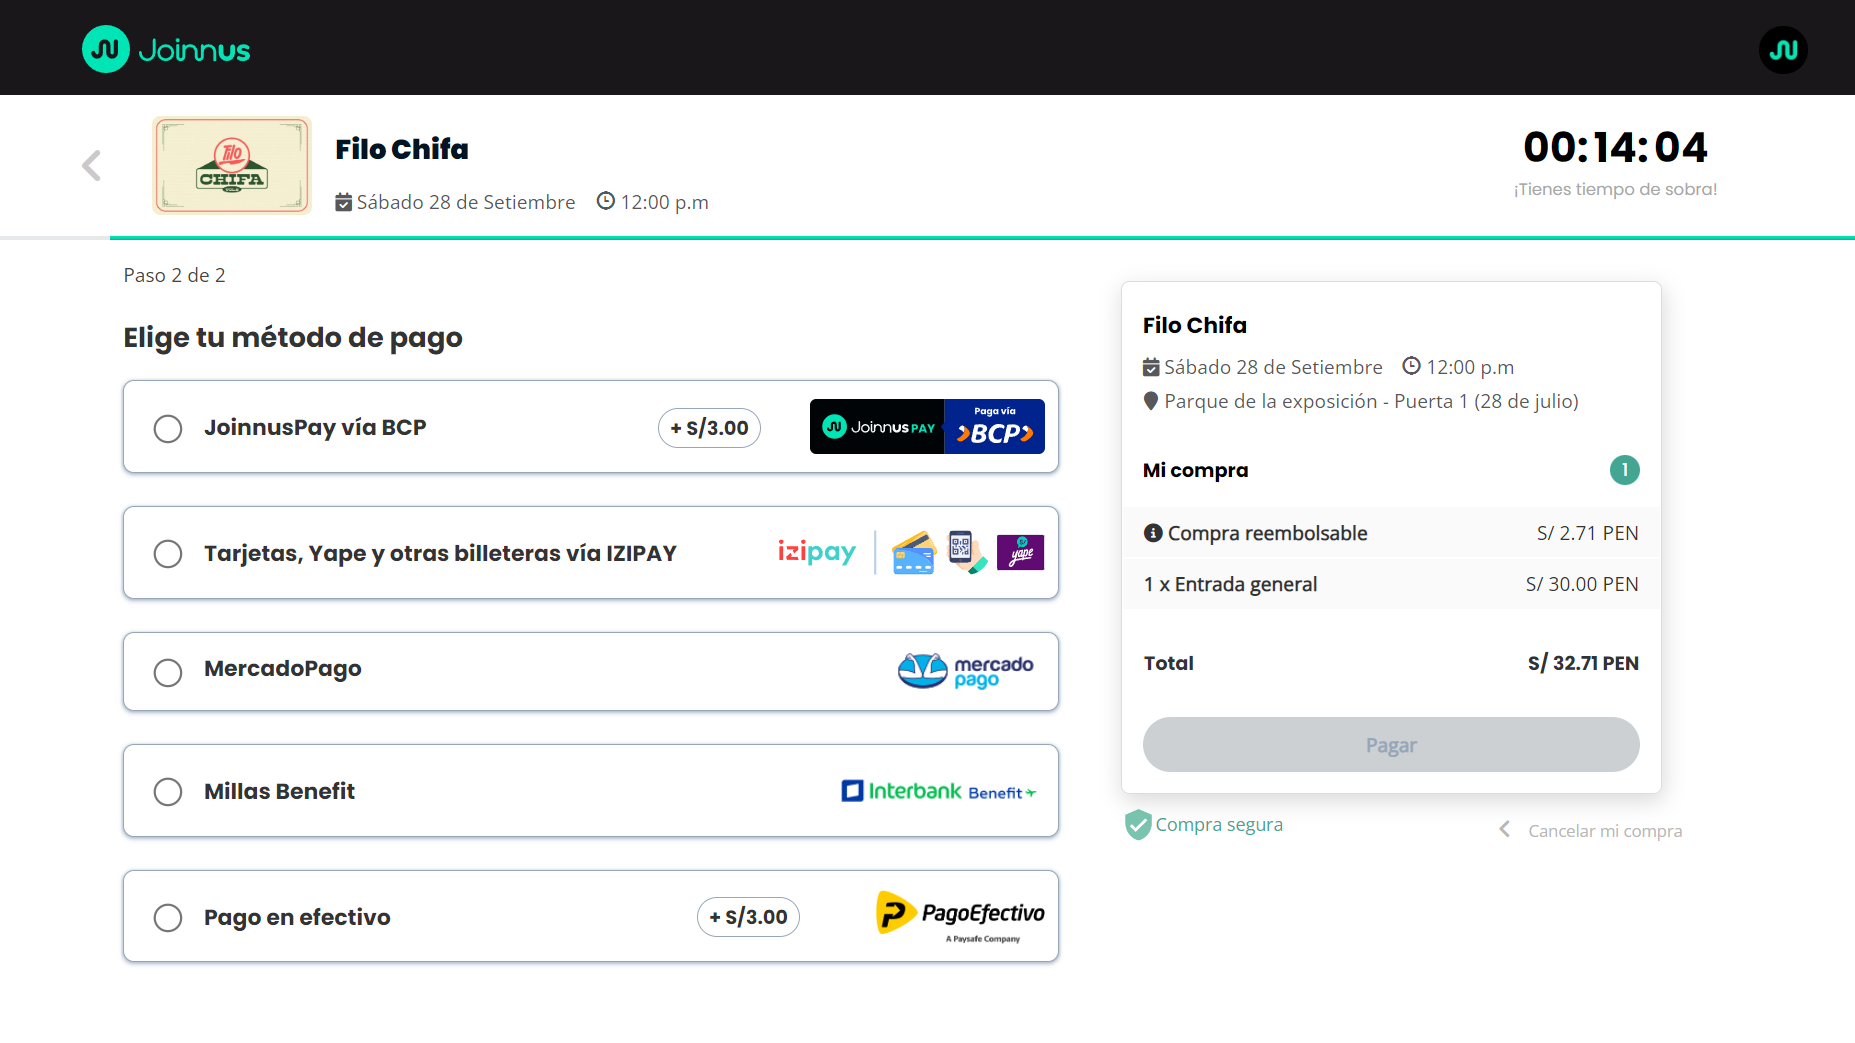Go back using the left chevron arrow

pyautogui.click(x=92, y=166)
